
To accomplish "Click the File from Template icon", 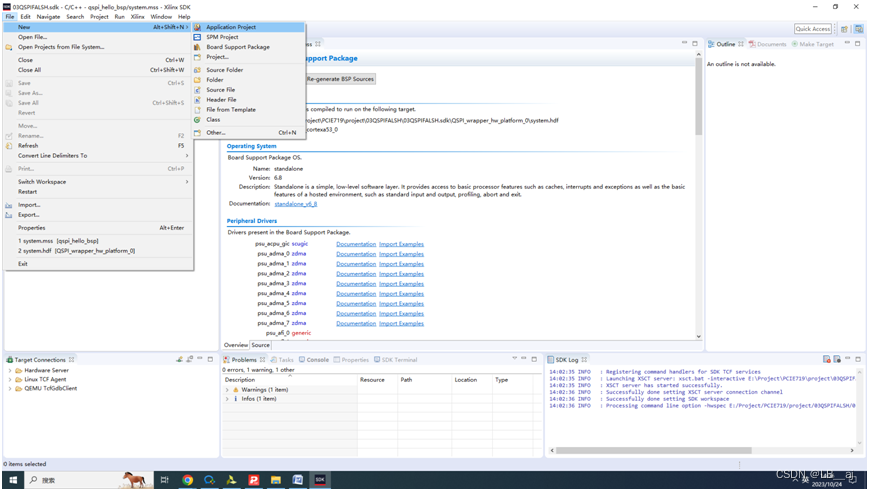I will (x=197, y=110).
